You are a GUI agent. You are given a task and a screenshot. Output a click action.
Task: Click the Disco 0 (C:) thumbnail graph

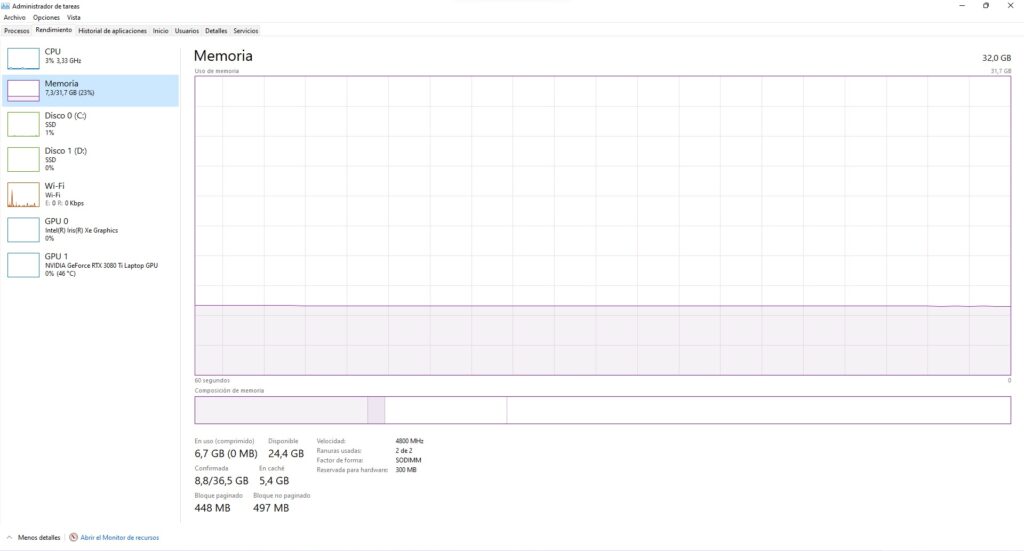click(x=23, y=124)
